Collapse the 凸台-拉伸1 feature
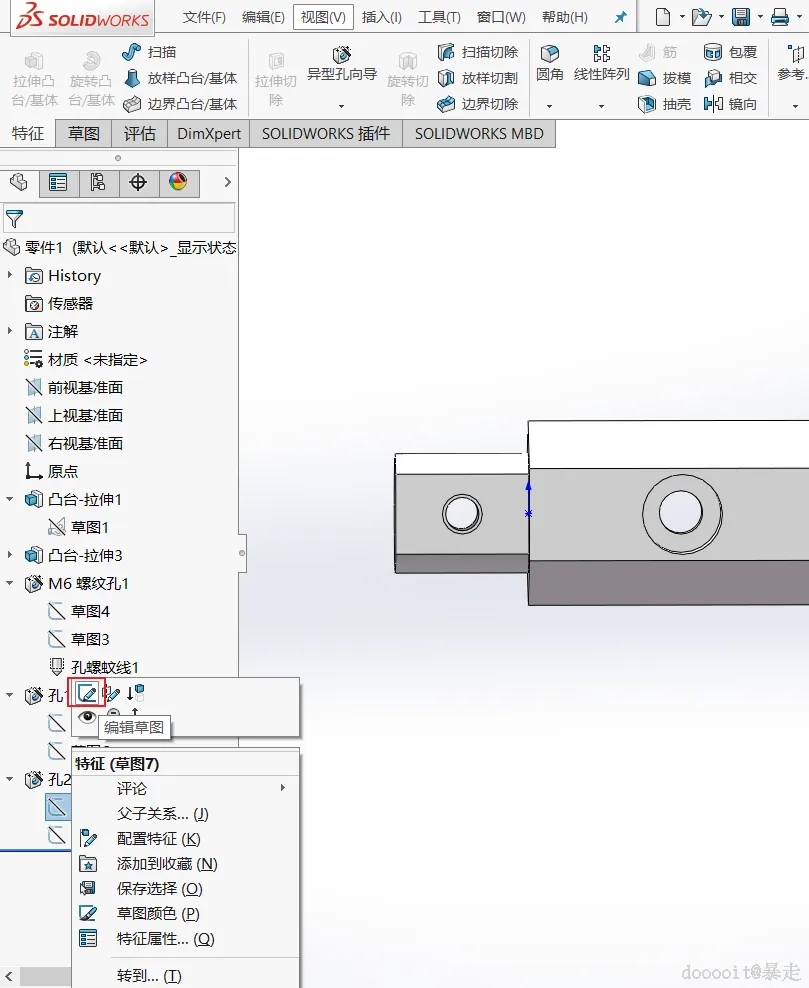The image size is (809, 988). [x=10, y=499]
